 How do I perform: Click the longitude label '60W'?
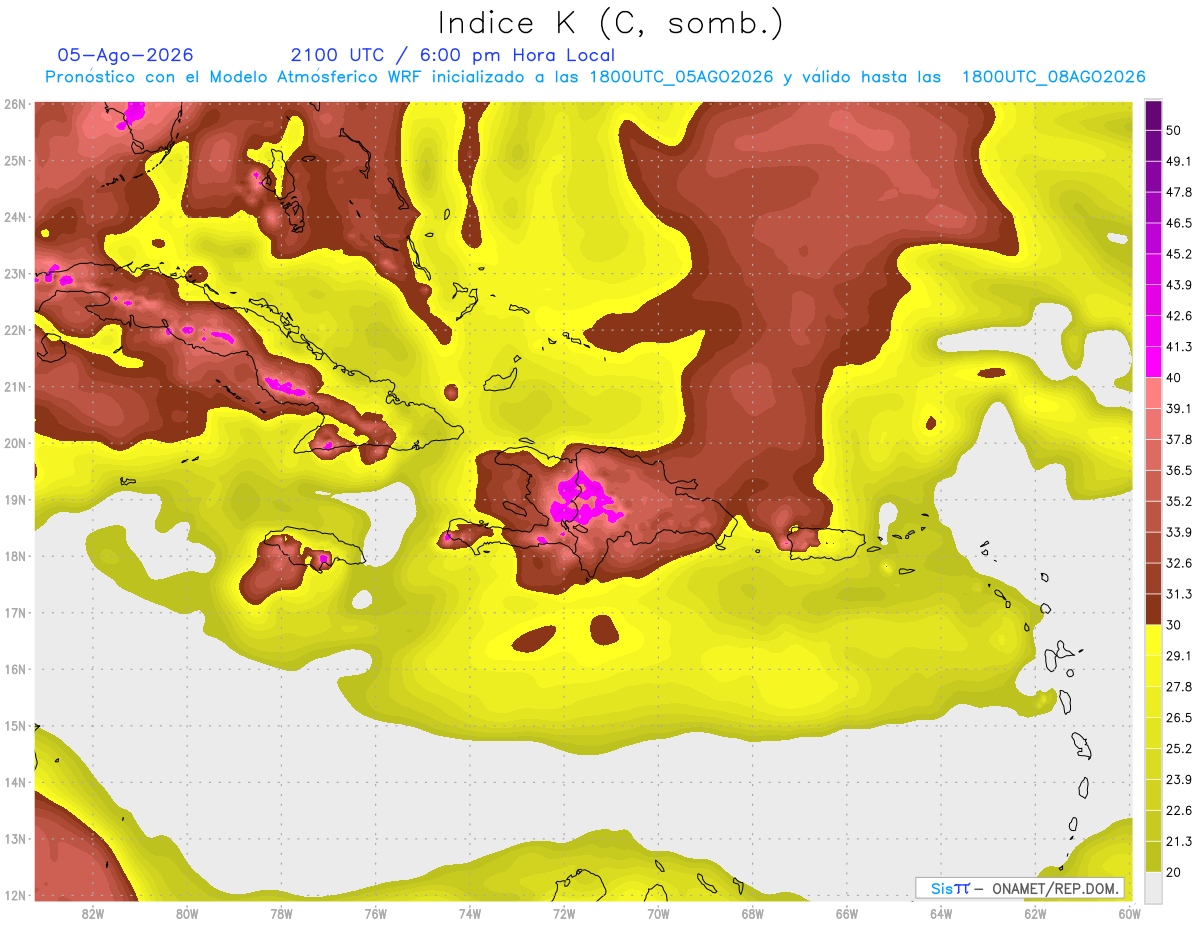tap(1129, 914)
